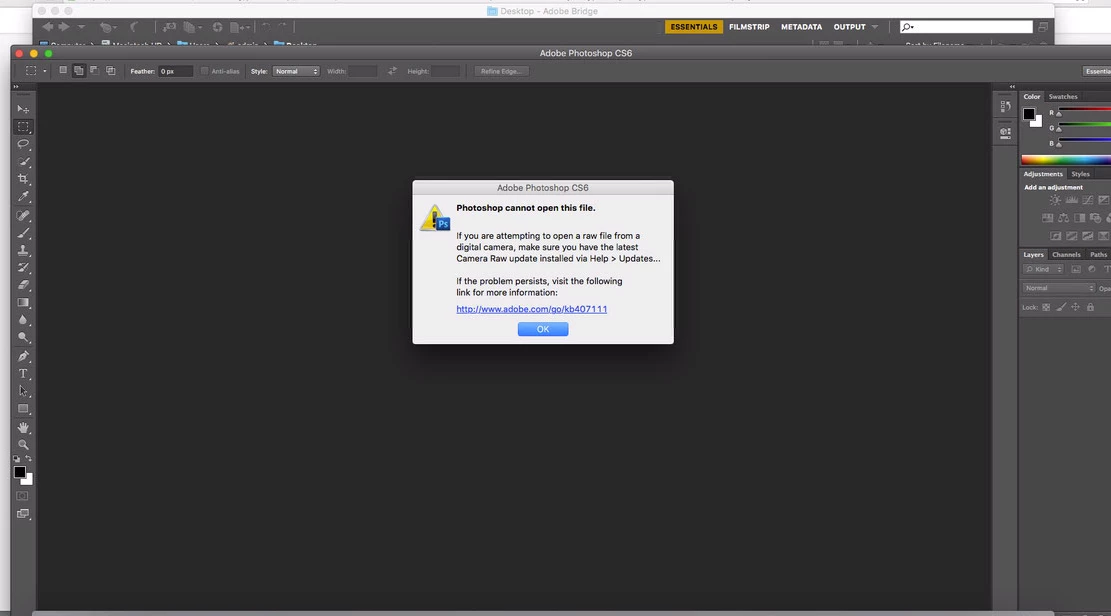Image resolution: width=1111 pixels, height=616 pixels.
Task: Select the History Brush tool
Action: click(23, 268)
